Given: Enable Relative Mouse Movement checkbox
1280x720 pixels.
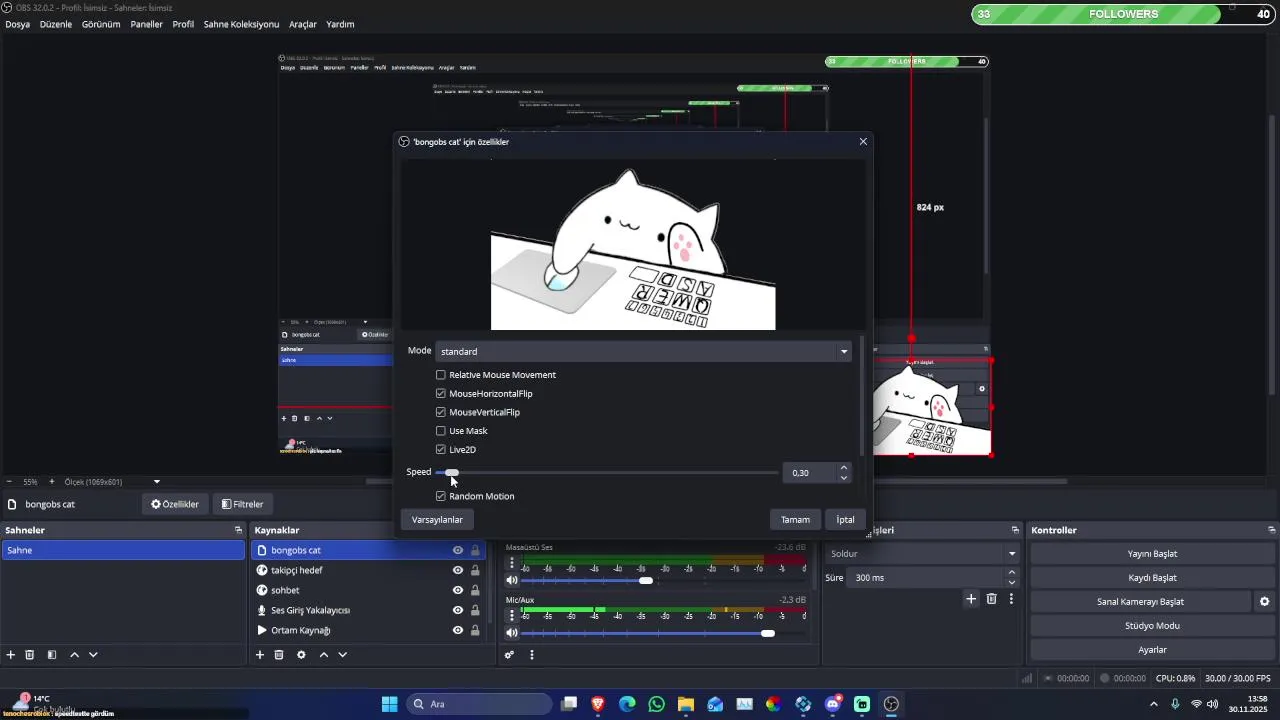Looking at the screenshot, I should point(441,375).
